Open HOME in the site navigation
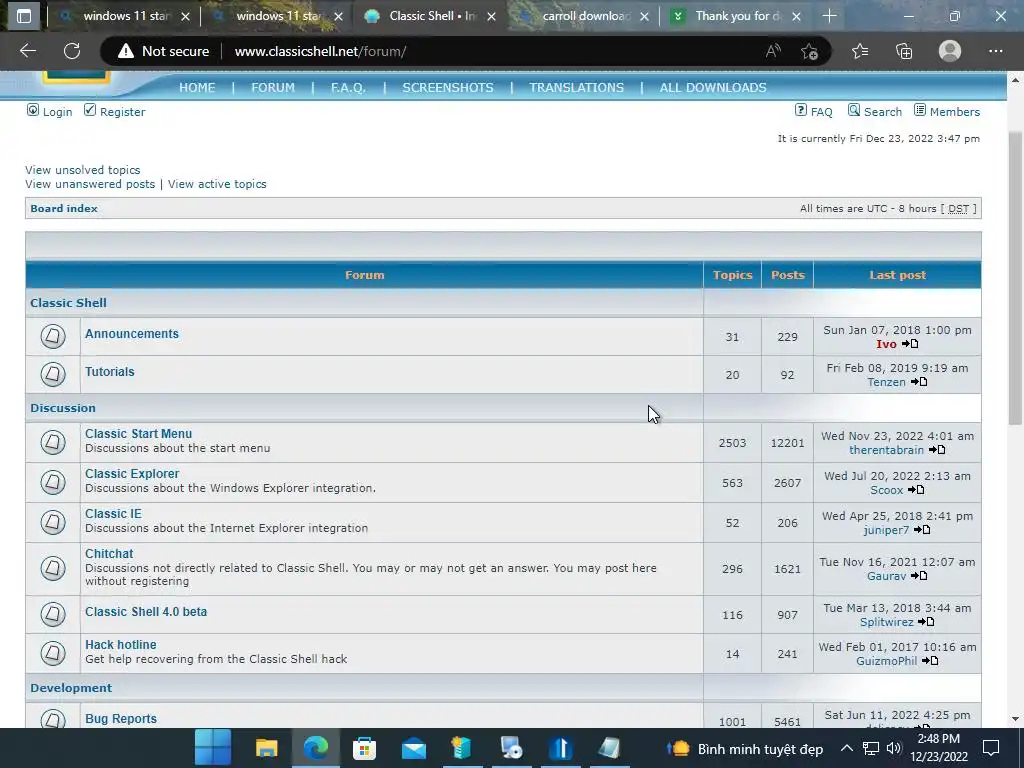The height and width of the screenshot is (768, 1024). point(197,88)
